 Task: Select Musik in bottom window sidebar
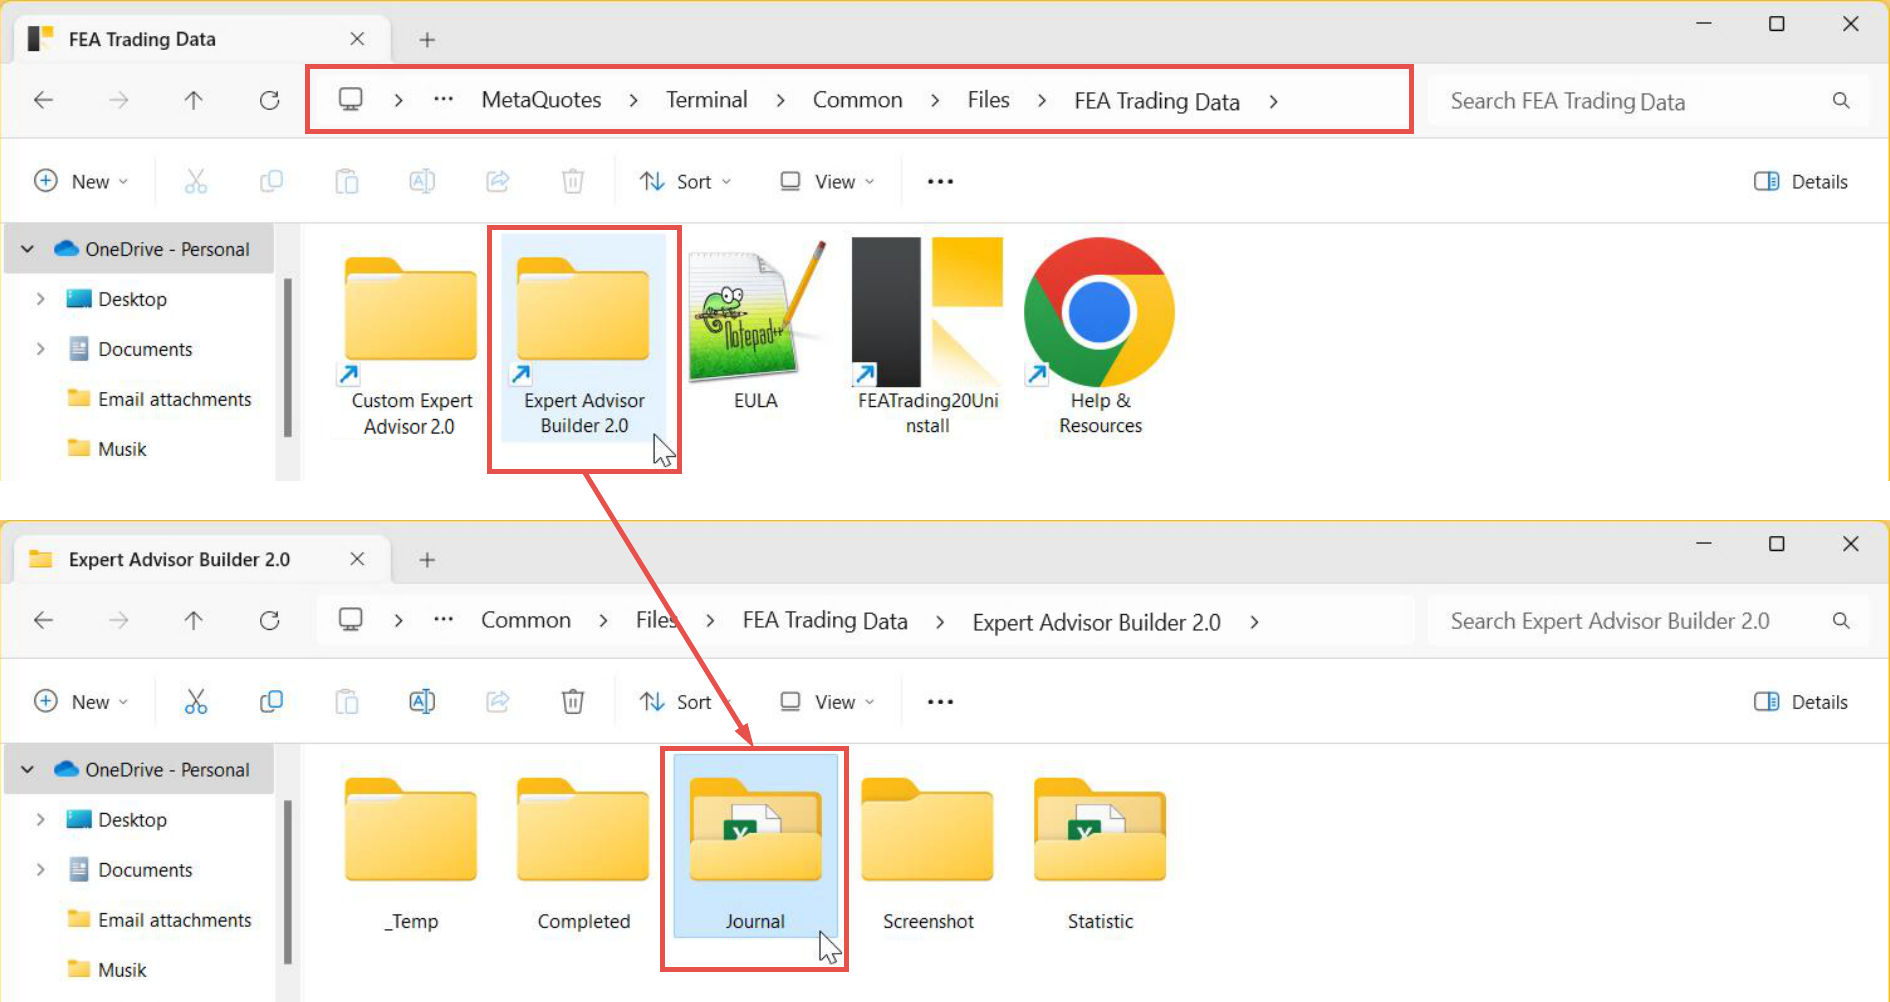(x=107, y=970)
